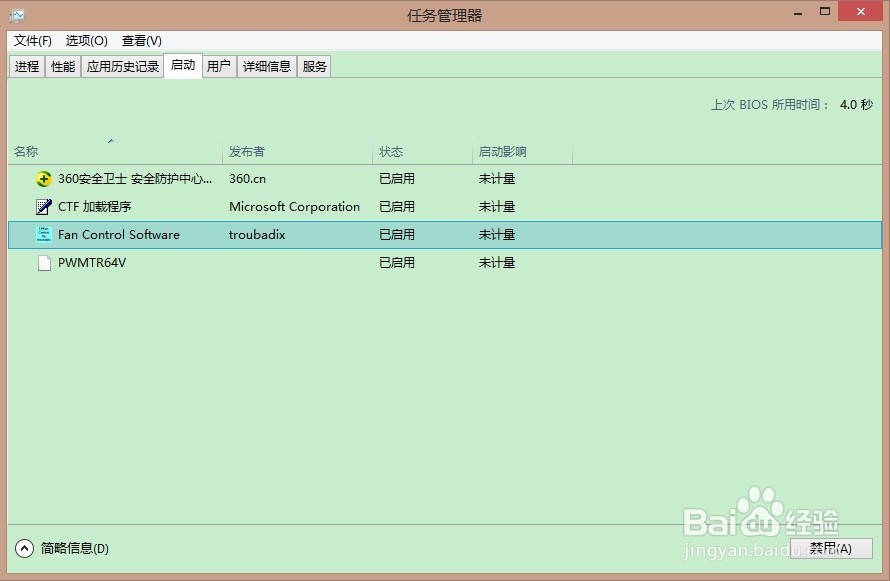Open the 查看(V) menu
Screen dimensions: 890x581
(x=141, y=41)
